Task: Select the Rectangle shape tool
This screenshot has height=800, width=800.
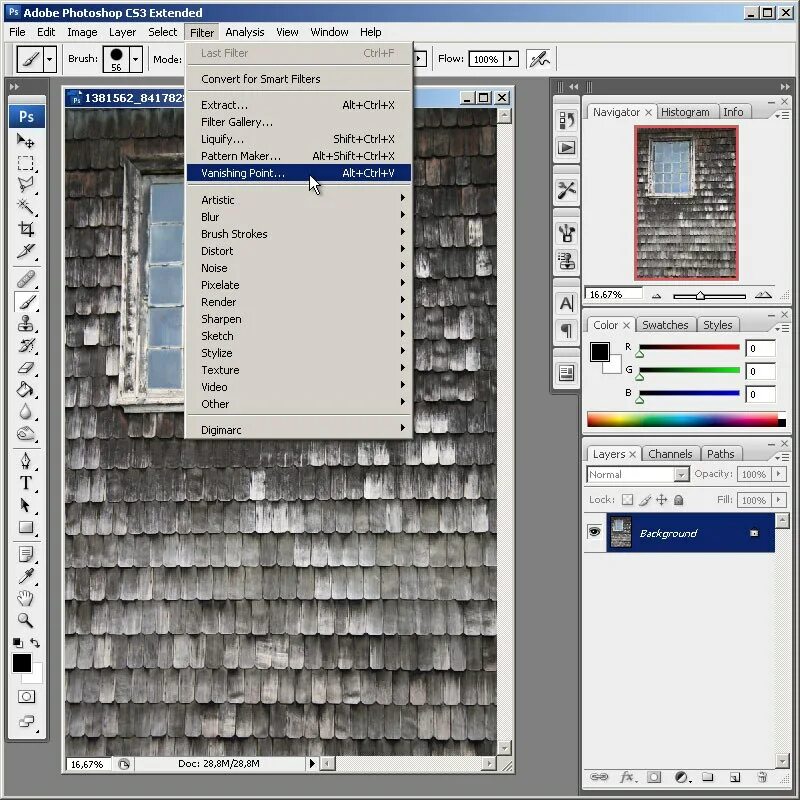Action: tap(25, 527)
